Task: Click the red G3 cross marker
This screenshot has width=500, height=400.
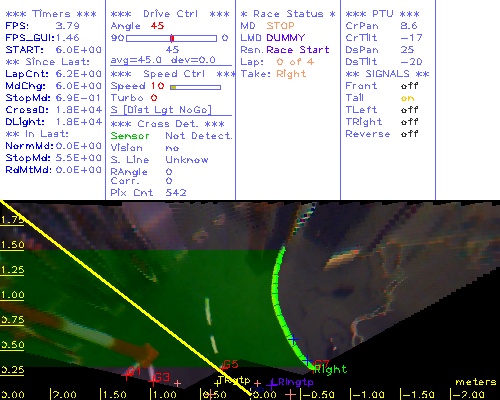Action: tap(153, 381)
